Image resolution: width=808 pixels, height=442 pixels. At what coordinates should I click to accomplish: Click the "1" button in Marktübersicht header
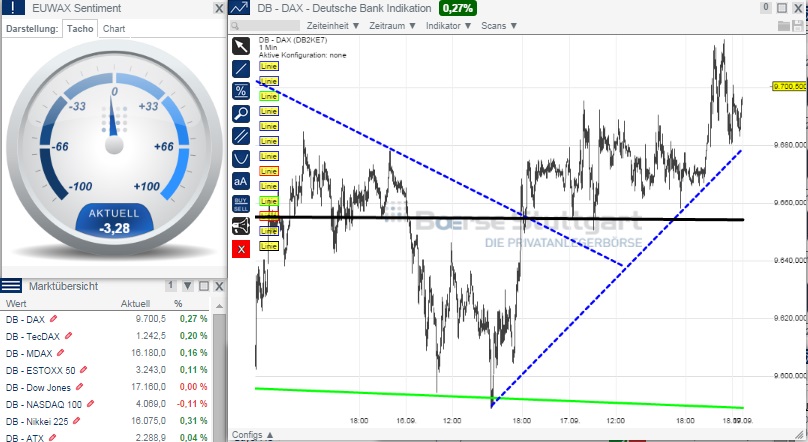[x=171, y=285]
